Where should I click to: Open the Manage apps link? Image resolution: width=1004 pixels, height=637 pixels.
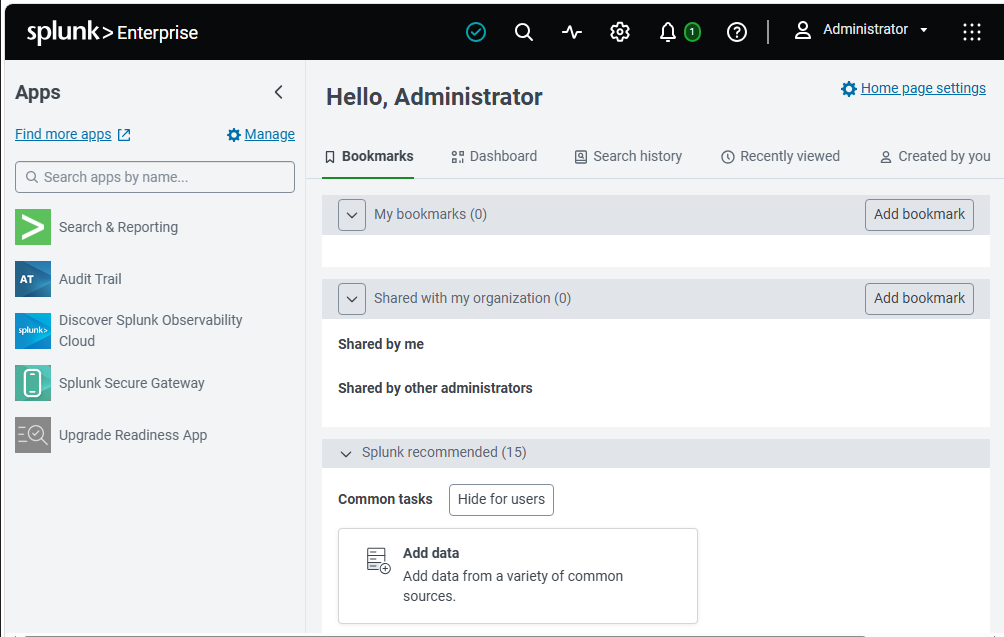(x=270, y=134)
